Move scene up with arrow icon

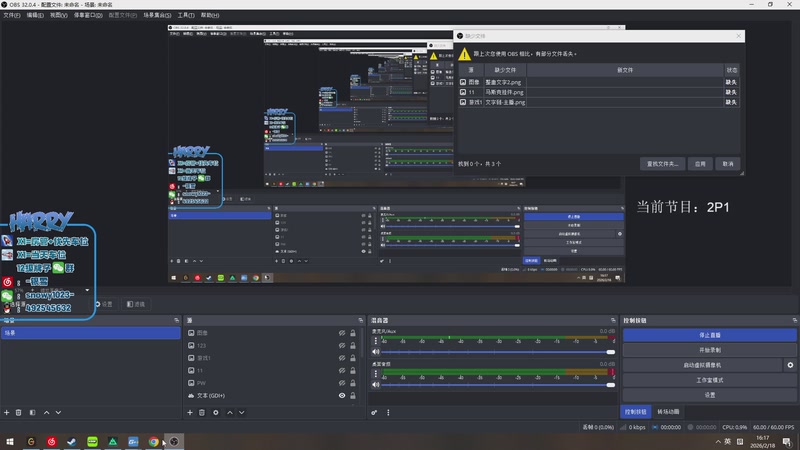46,412
